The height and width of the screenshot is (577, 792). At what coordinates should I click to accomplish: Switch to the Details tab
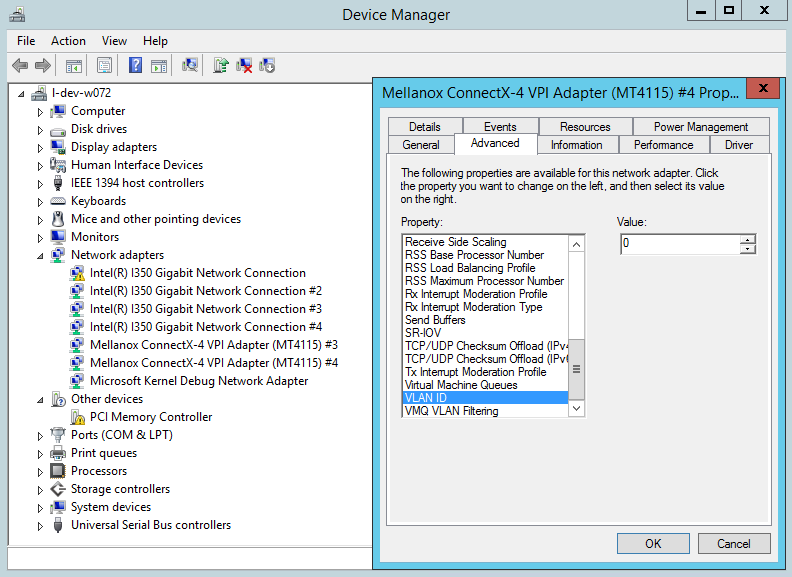point(425,126)
